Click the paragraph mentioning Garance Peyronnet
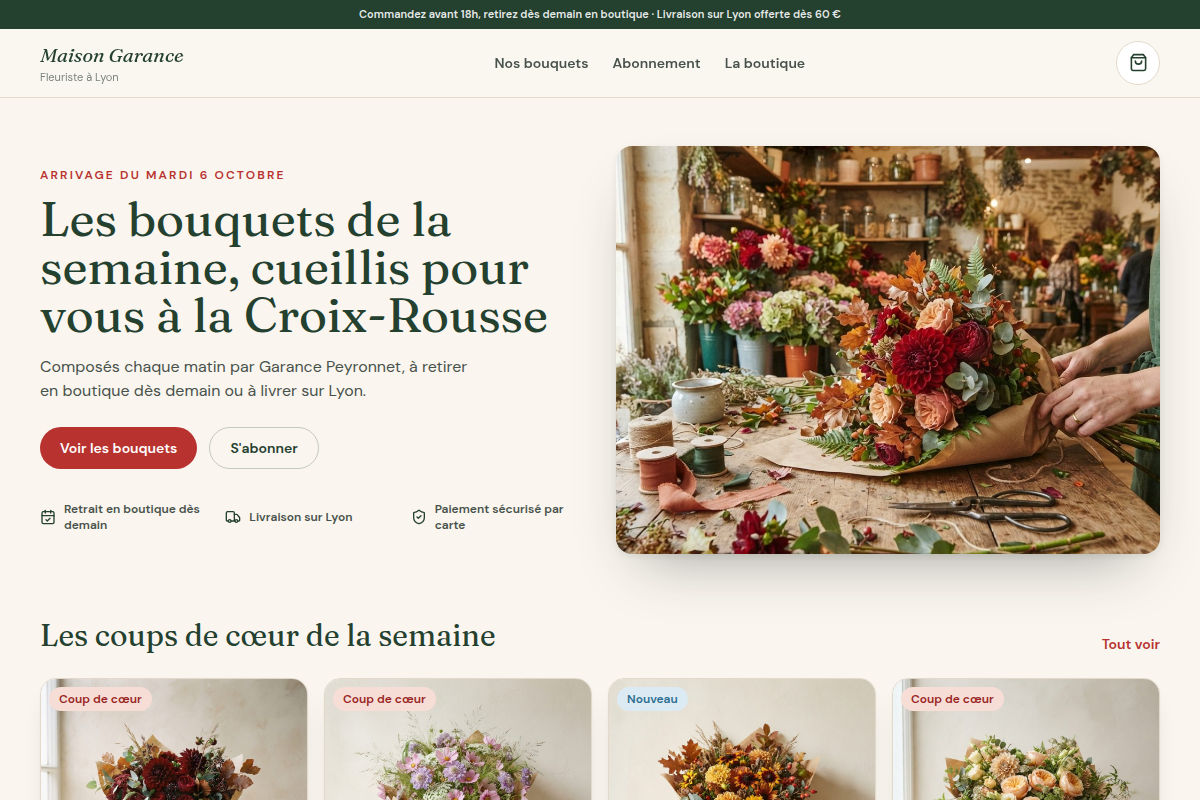The height and width of the screenshot is (800, 1200). click(x=254, y=379)
